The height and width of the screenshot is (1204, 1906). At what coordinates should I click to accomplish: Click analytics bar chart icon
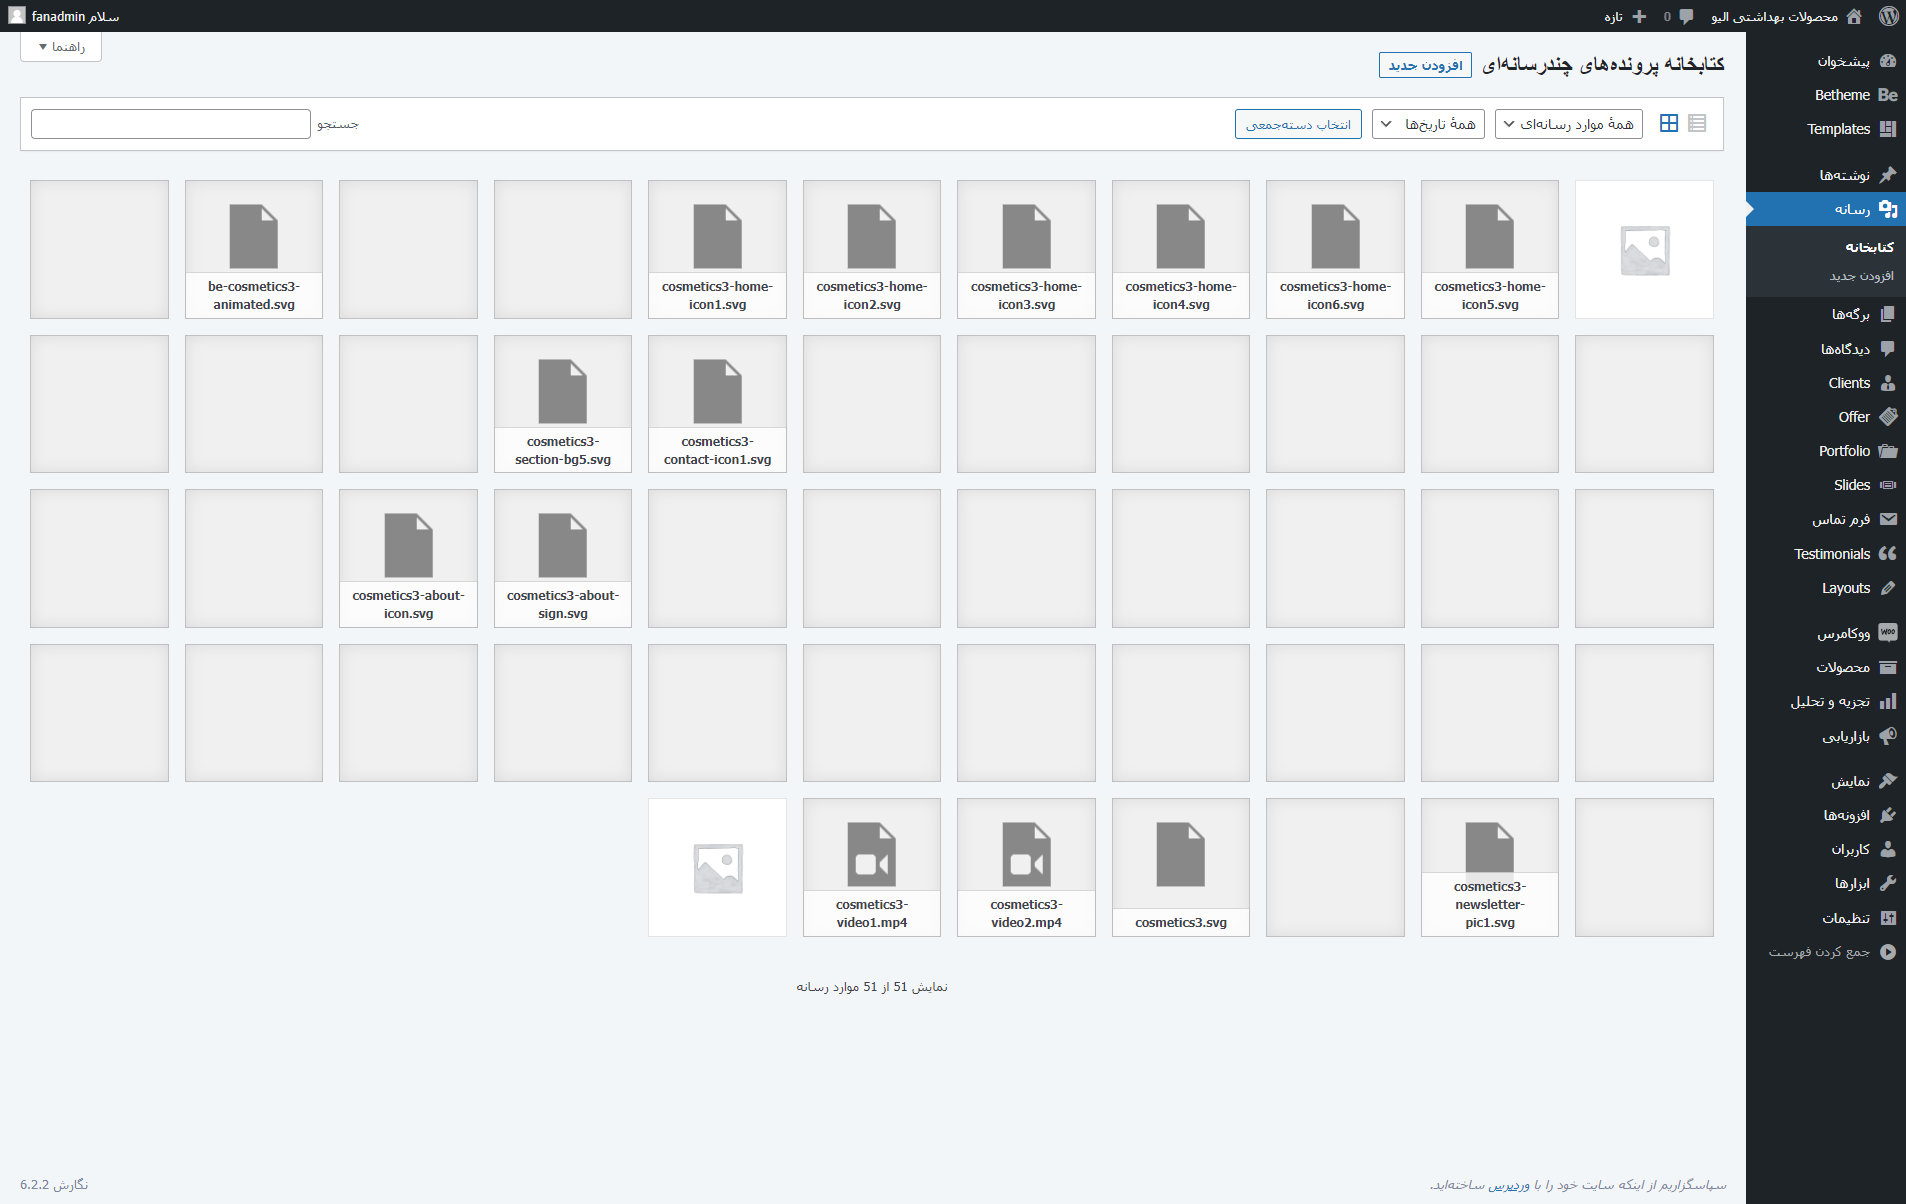(1888, 702)
